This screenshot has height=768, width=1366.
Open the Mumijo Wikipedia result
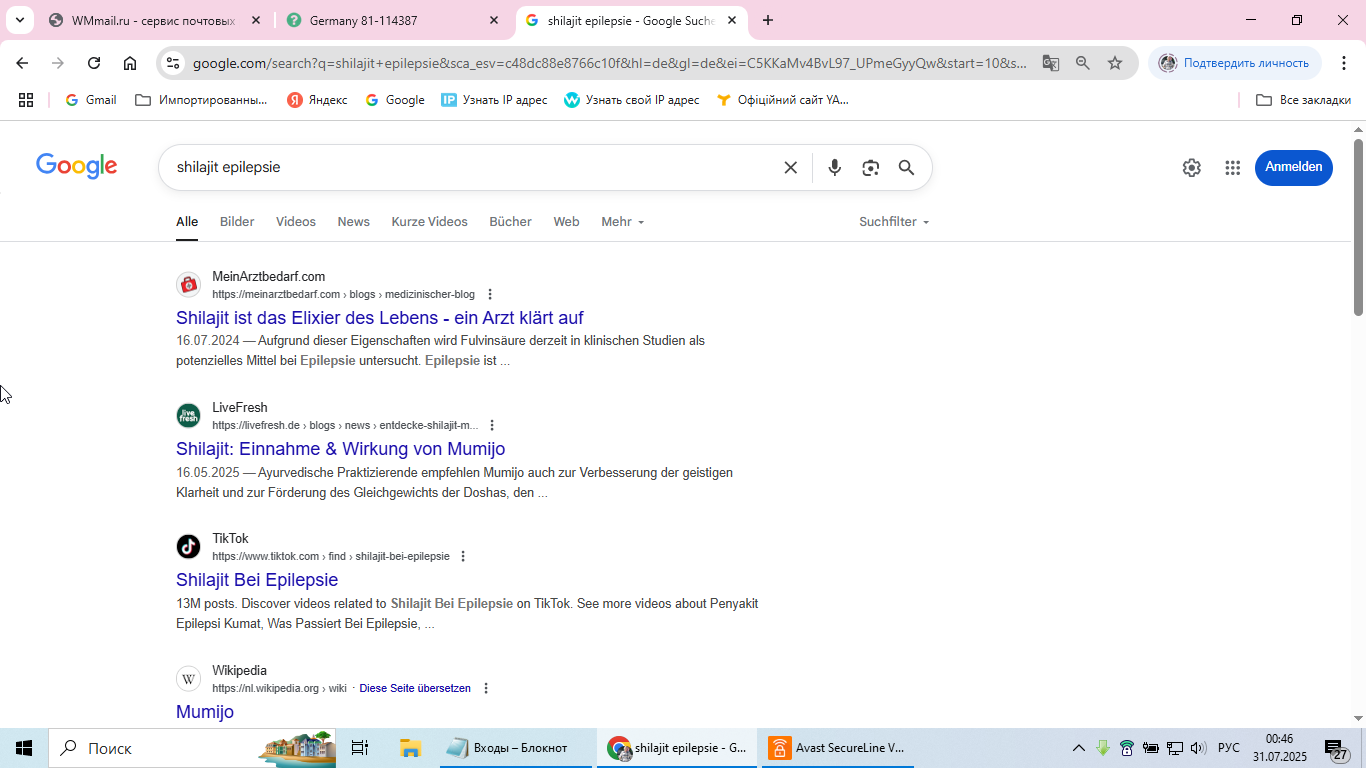pos(205,712)
